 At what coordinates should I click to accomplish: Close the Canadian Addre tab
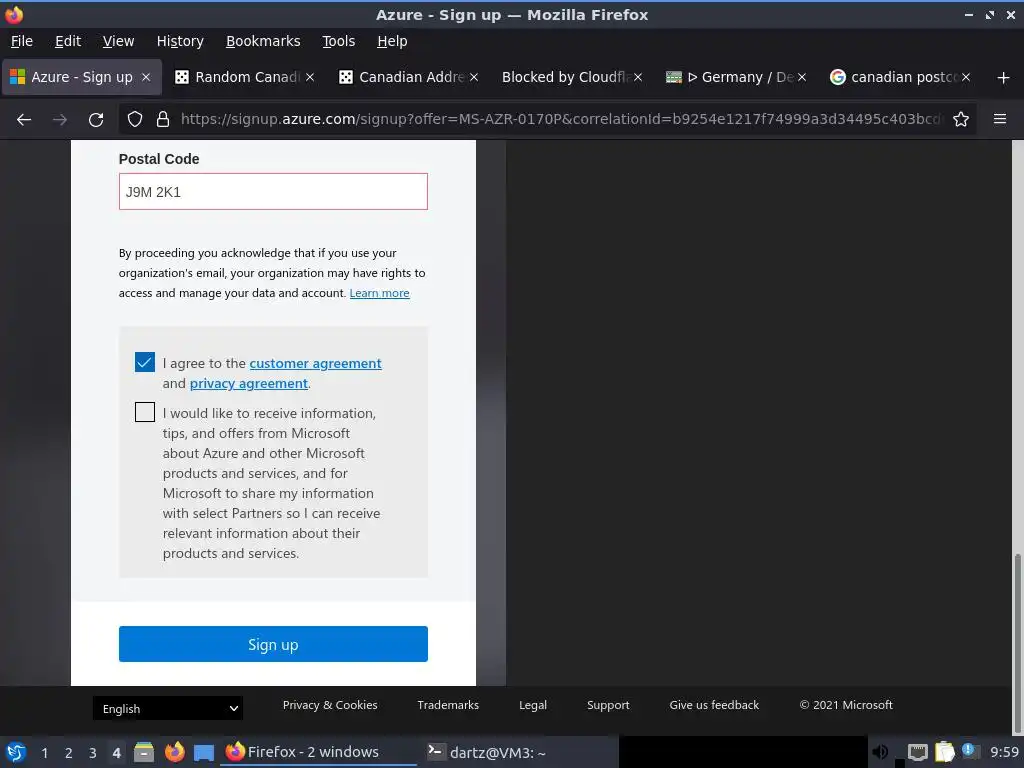(474, 77)
